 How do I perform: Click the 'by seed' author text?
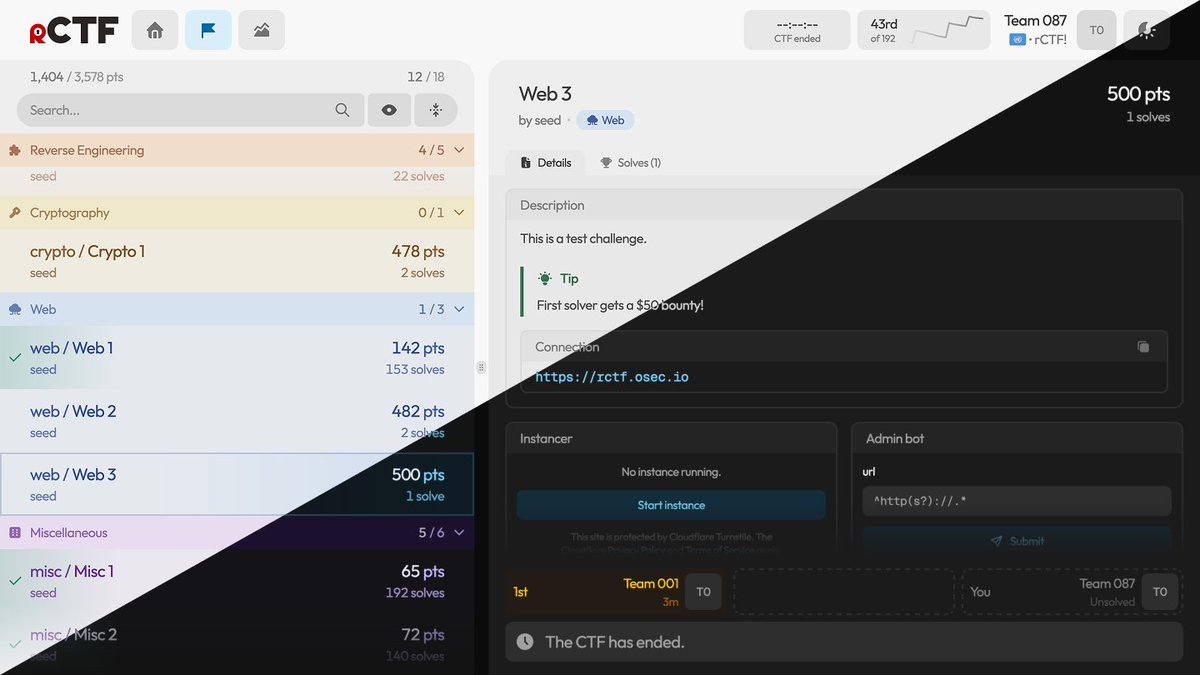[x=540, y=120]
